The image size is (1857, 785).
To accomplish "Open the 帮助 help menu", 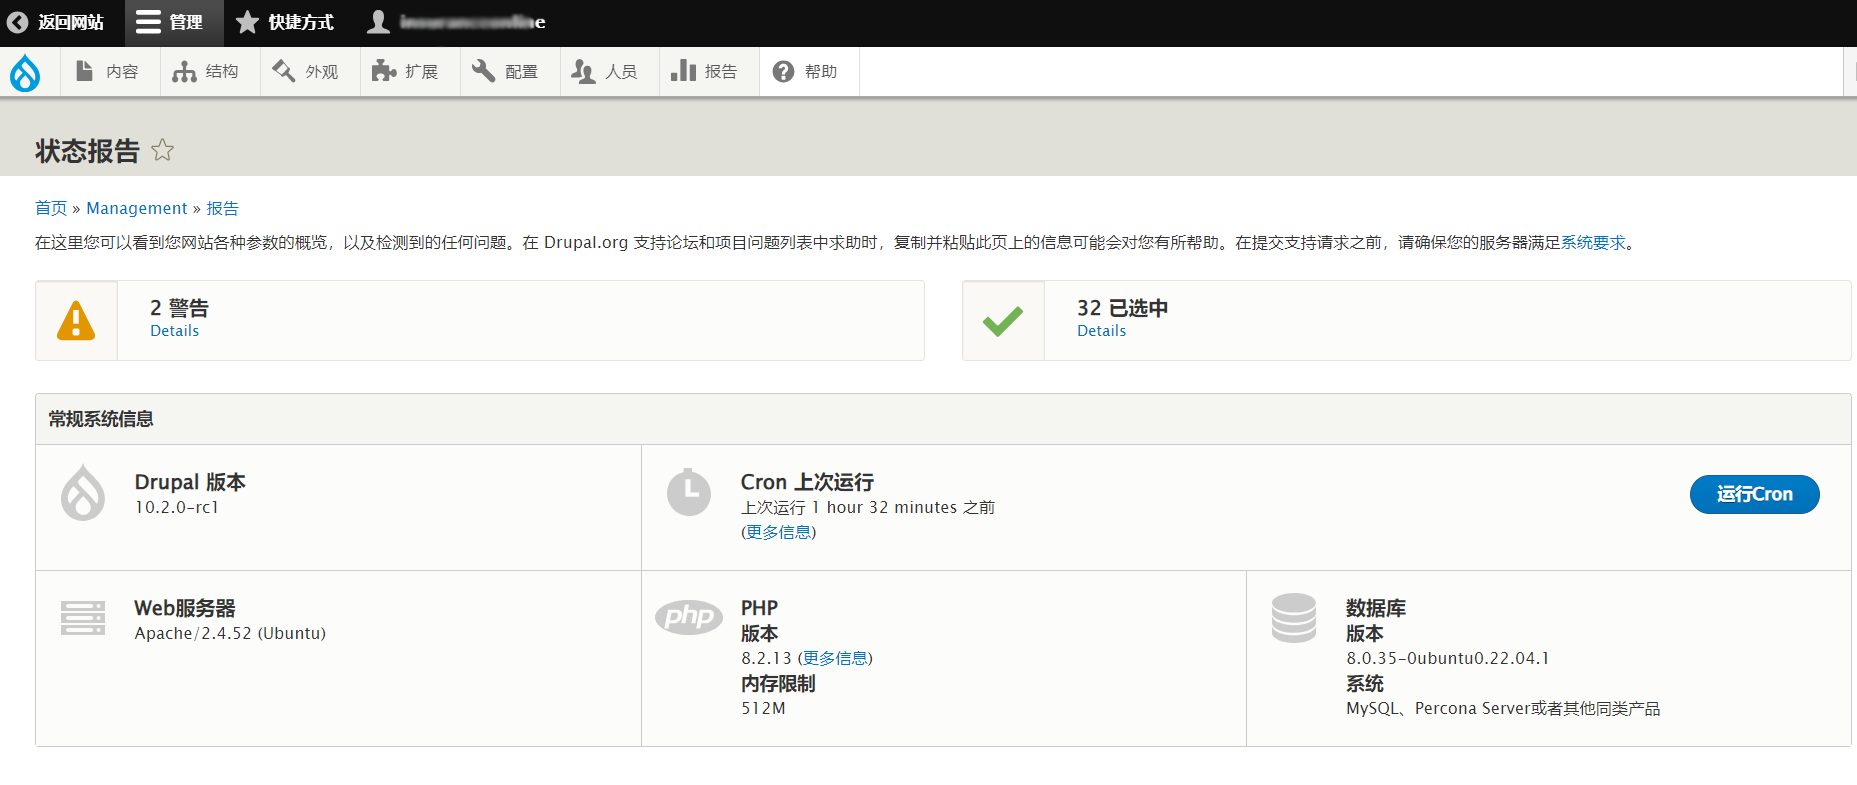I will click(x=809, y=72).
